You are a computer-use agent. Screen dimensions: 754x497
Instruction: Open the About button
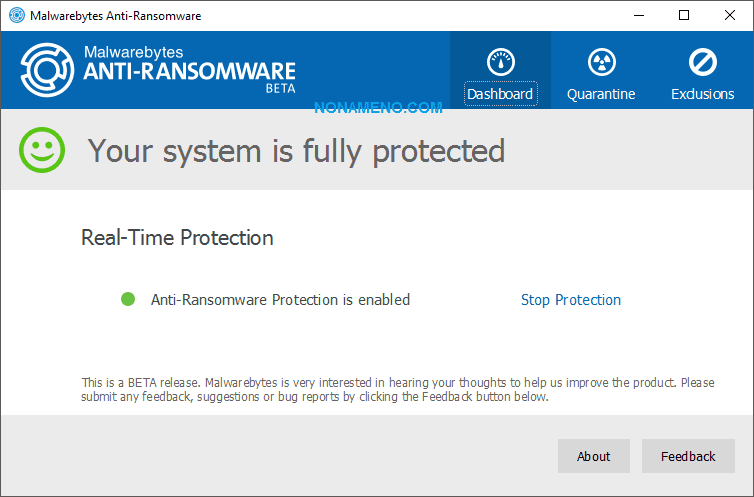593,456
